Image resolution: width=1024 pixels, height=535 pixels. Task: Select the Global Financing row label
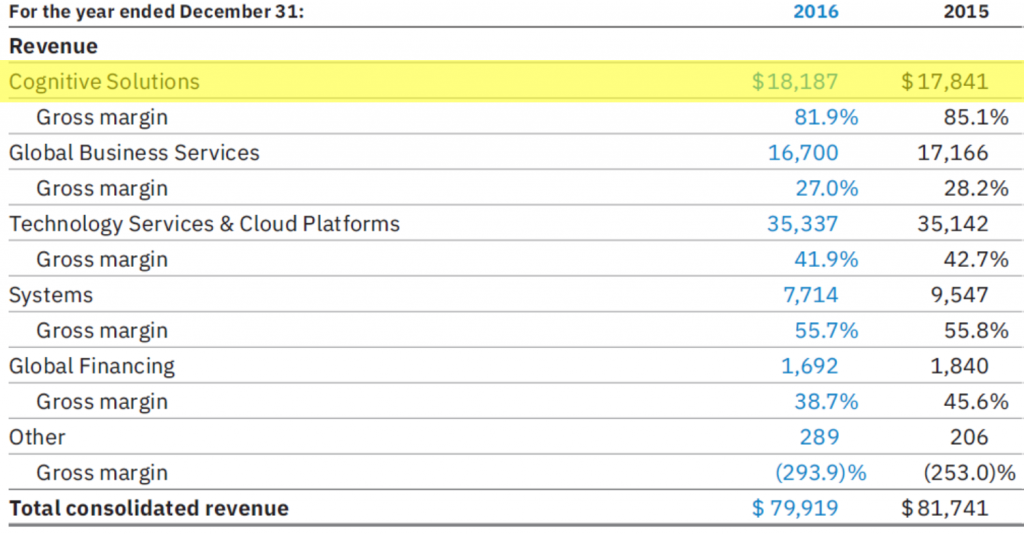click(x=92, y=366)
